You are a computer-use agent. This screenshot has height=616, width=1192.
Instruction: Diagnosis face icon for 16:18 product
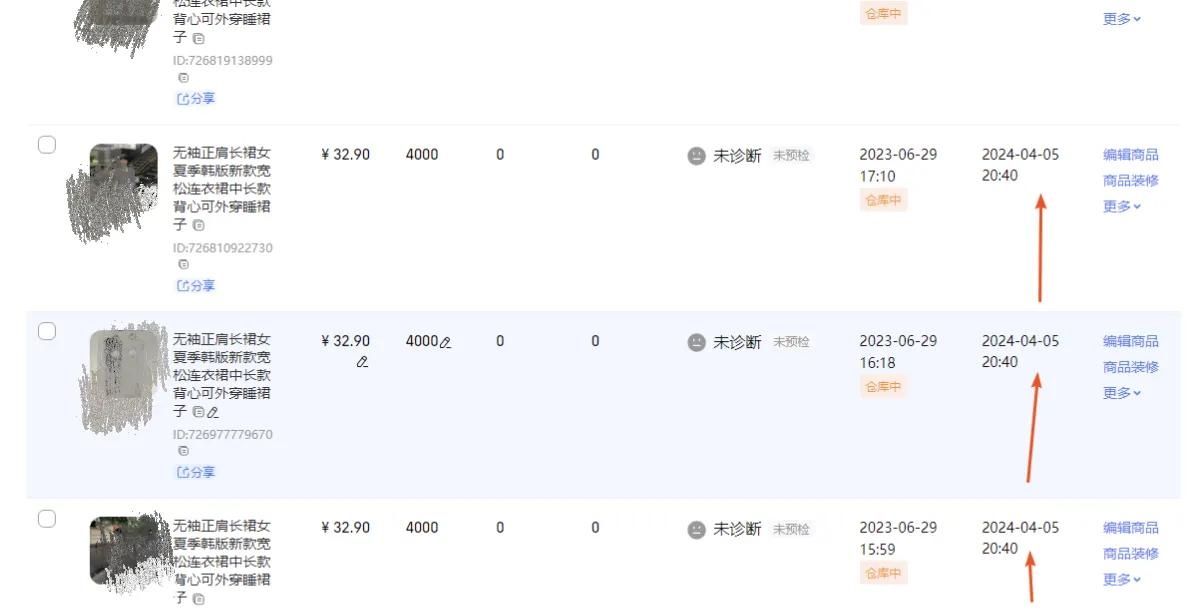(x=696, y=342)
